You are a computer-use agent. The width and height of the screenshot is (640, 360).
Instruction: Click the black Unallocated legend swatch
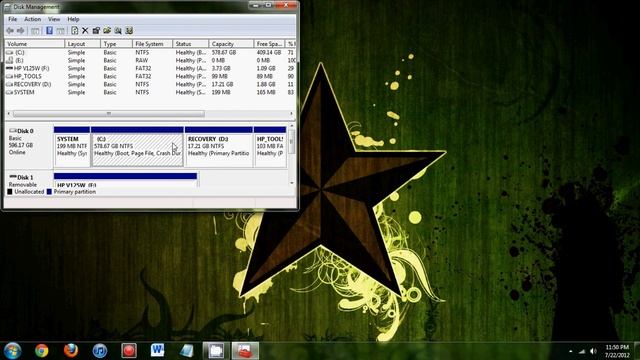pyautogui.click(x=10, y=191)
